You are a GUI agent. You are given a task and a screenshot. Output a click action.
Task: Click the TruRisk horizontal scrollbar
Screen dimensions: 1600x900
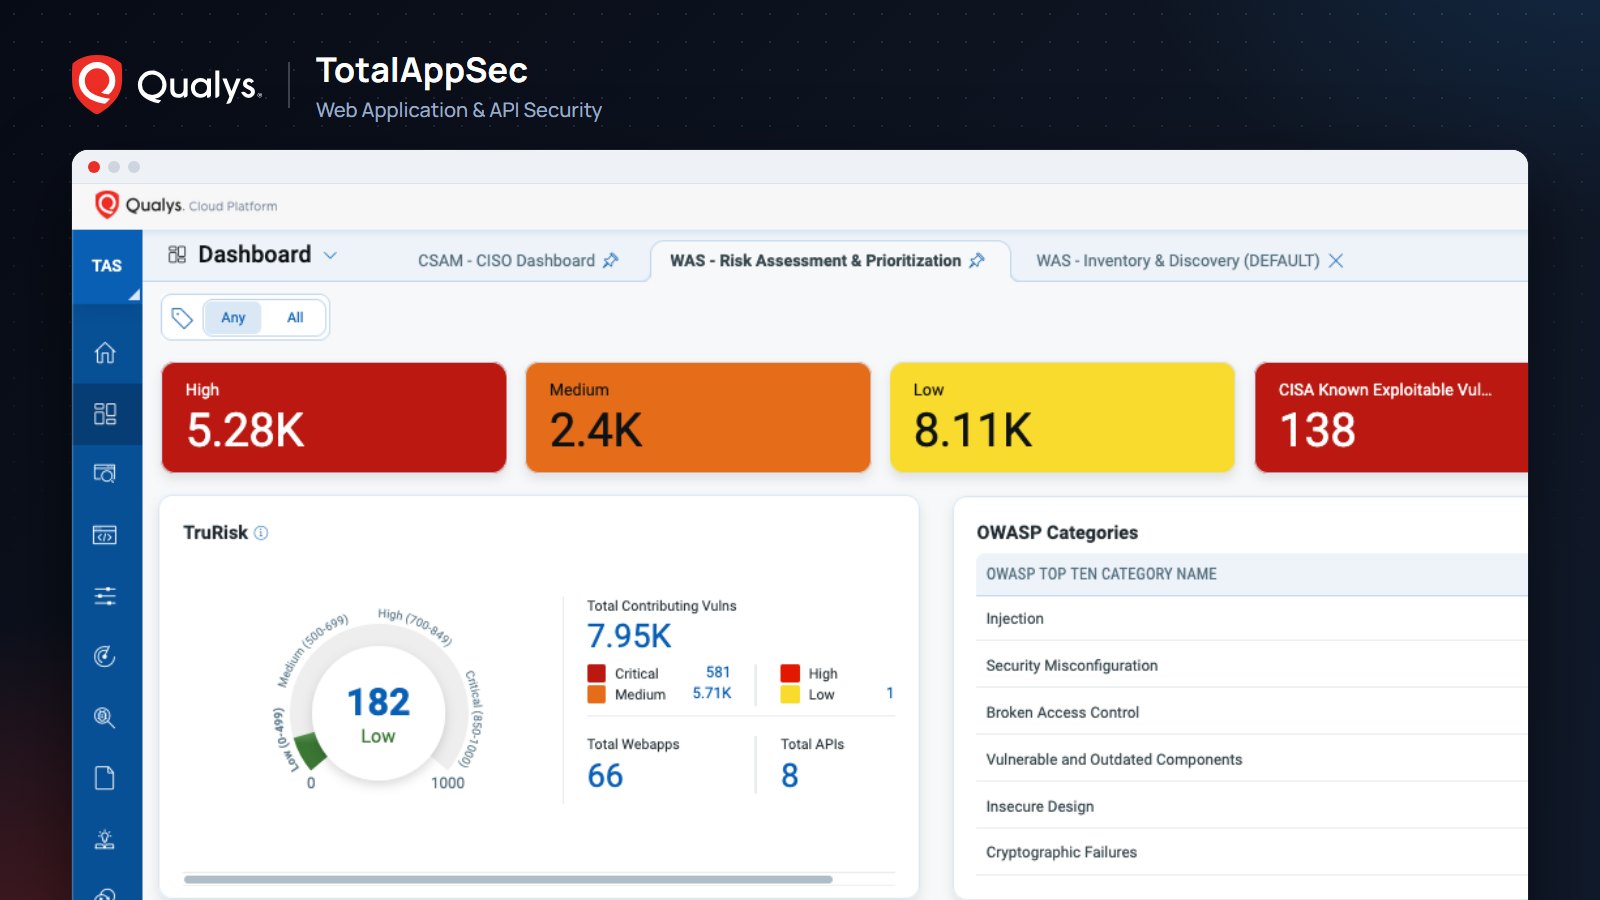pos(508,880)
